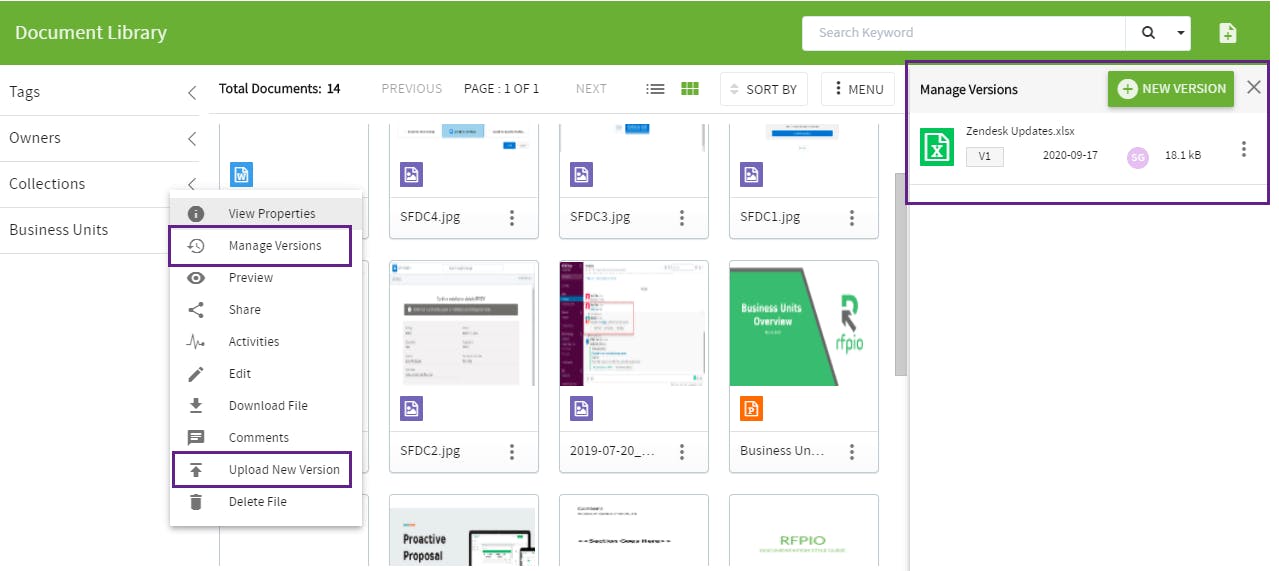Switch to list view
The width and height of the screenshot is (1279, 571).
click(x=655, y=89)
